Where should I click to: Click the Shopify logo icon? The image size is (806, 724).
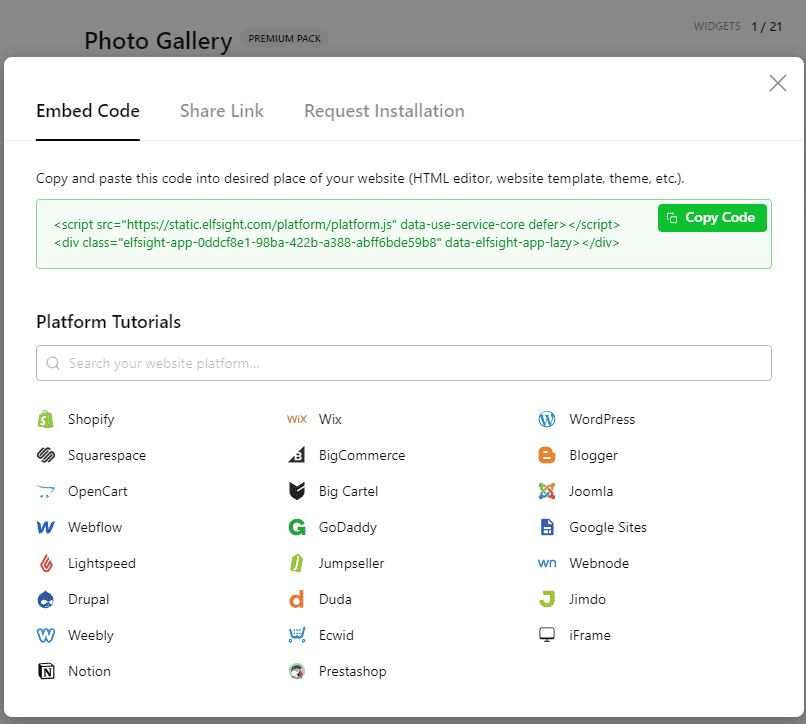(45, 419)
